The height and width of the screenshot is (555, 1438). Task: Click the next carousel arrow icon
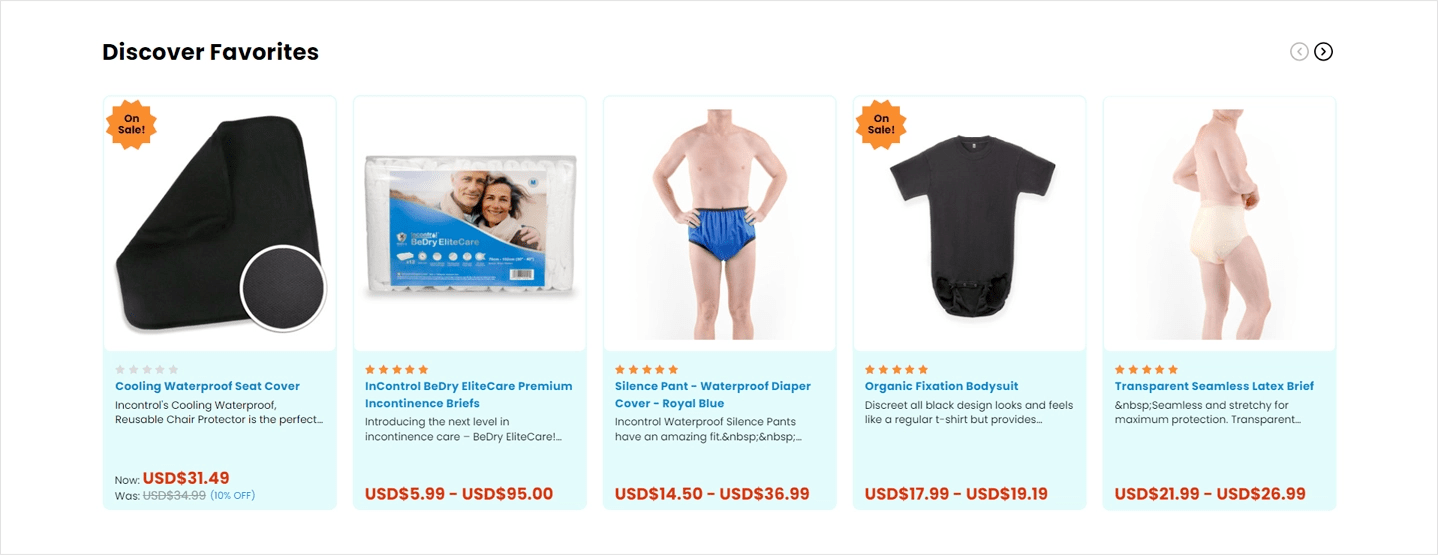(x=1323, y=52)
